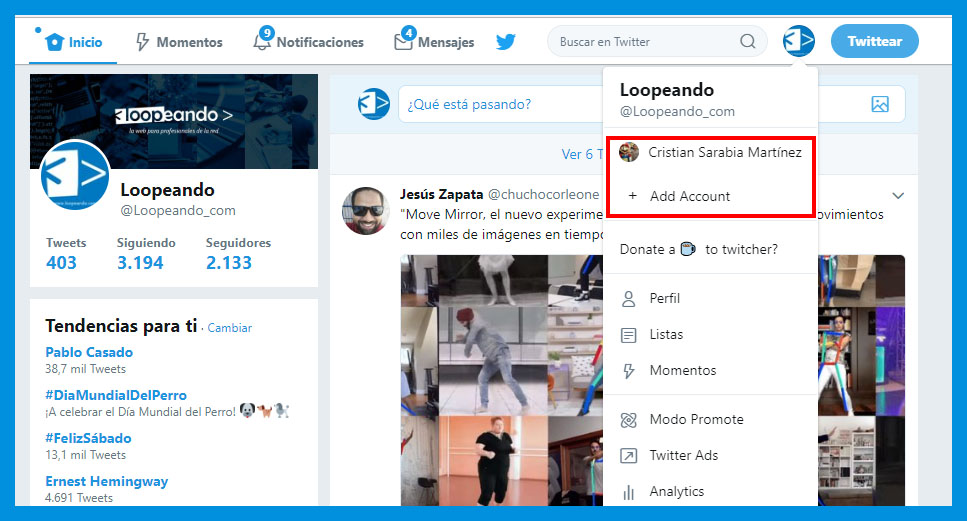967x521 pixels.
Task: Select Analytics menu entry
Action: 710,491
